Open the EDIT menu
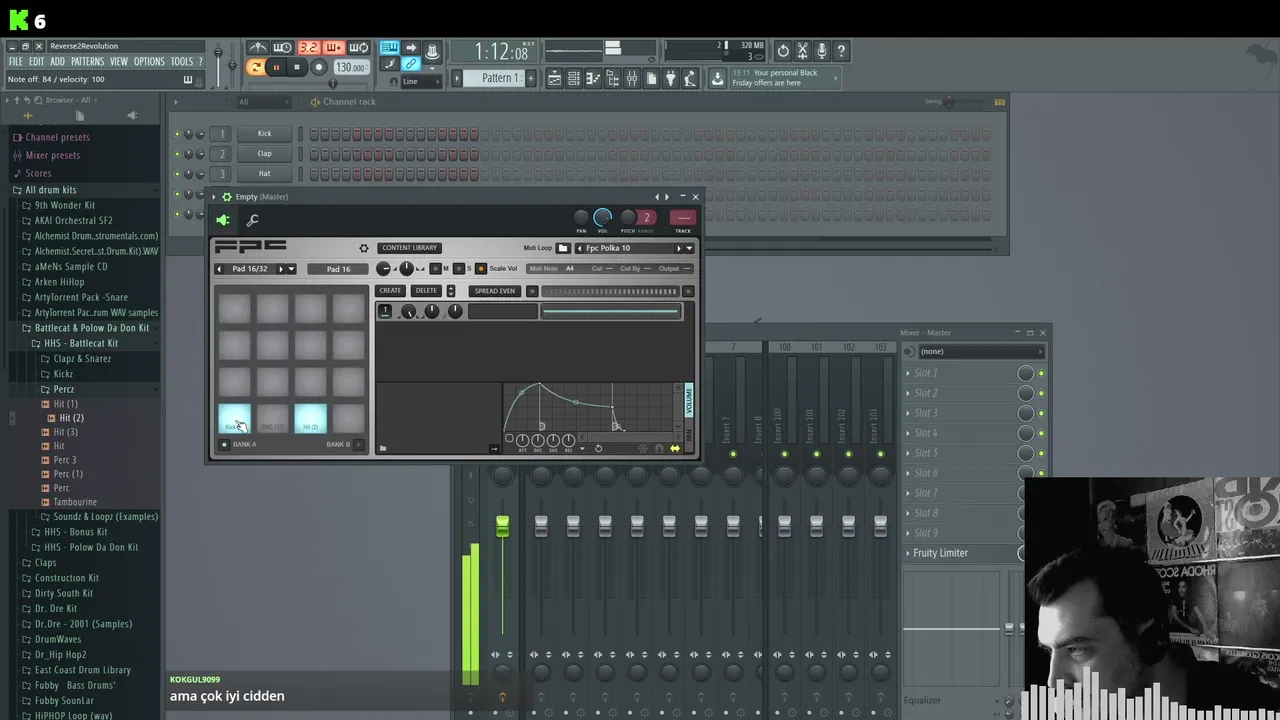The width and height of the screenshot is (1280, 720). click(36, 62)
